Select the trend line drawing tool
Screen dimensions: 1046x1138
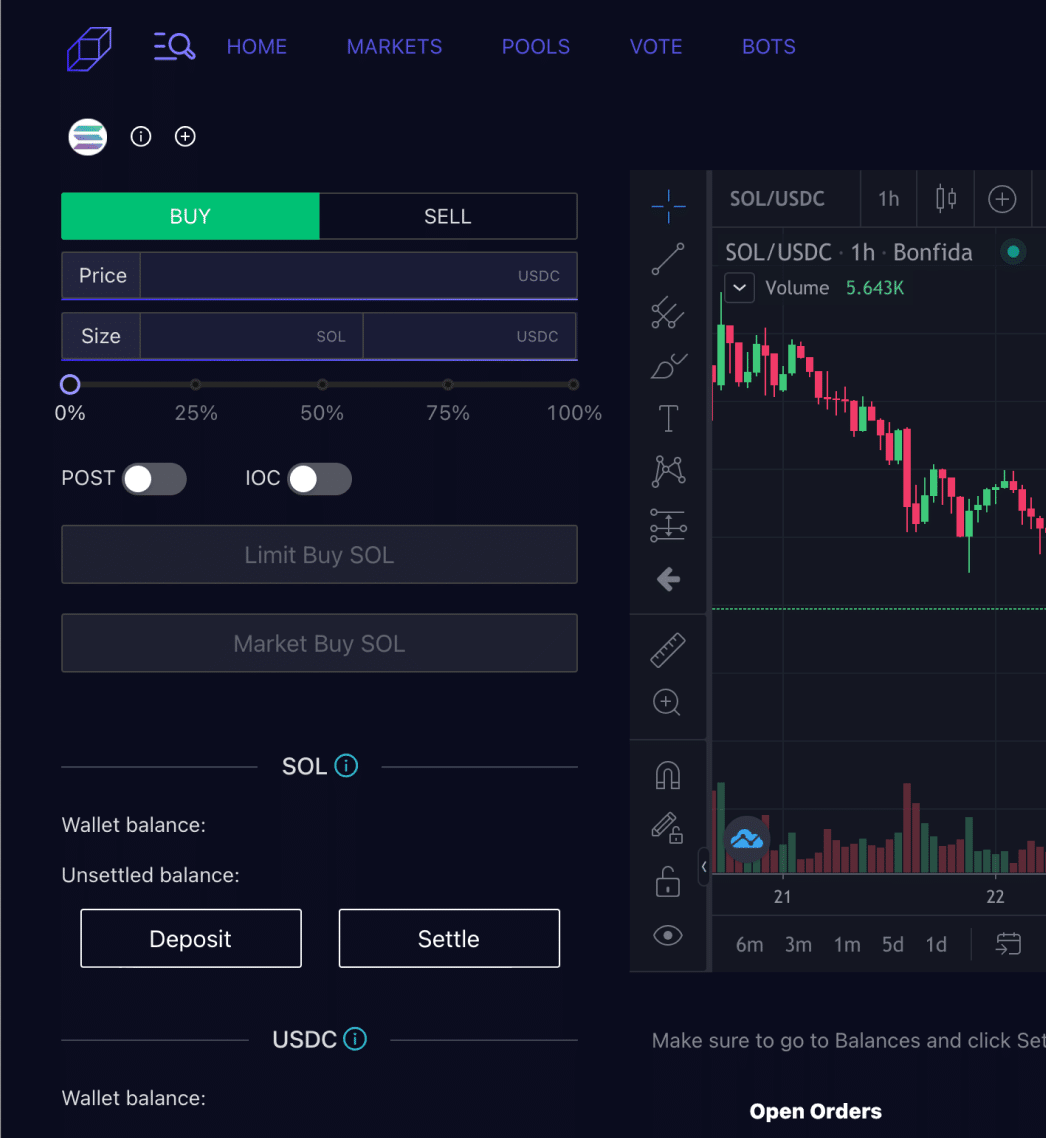pyautogui.click(x=667, y=259)
